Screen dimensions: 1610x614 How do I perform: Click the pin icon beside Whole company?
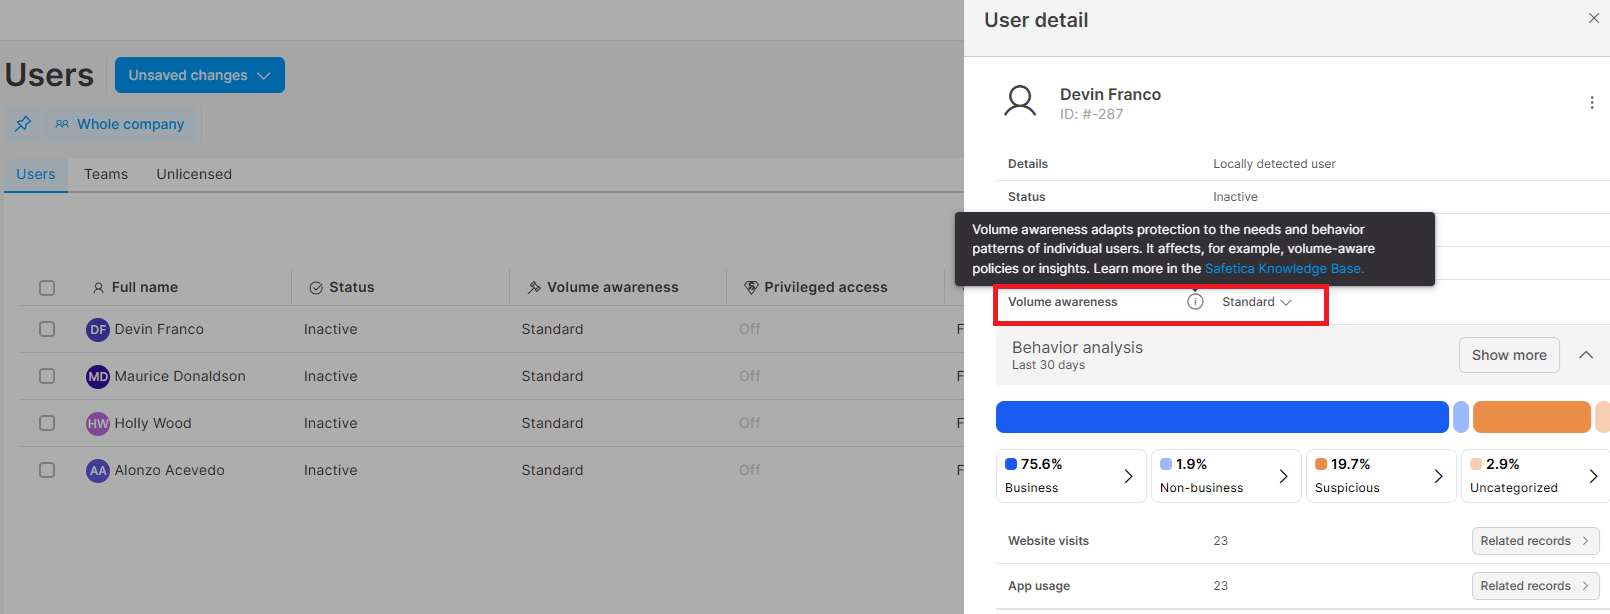[23, 124]
